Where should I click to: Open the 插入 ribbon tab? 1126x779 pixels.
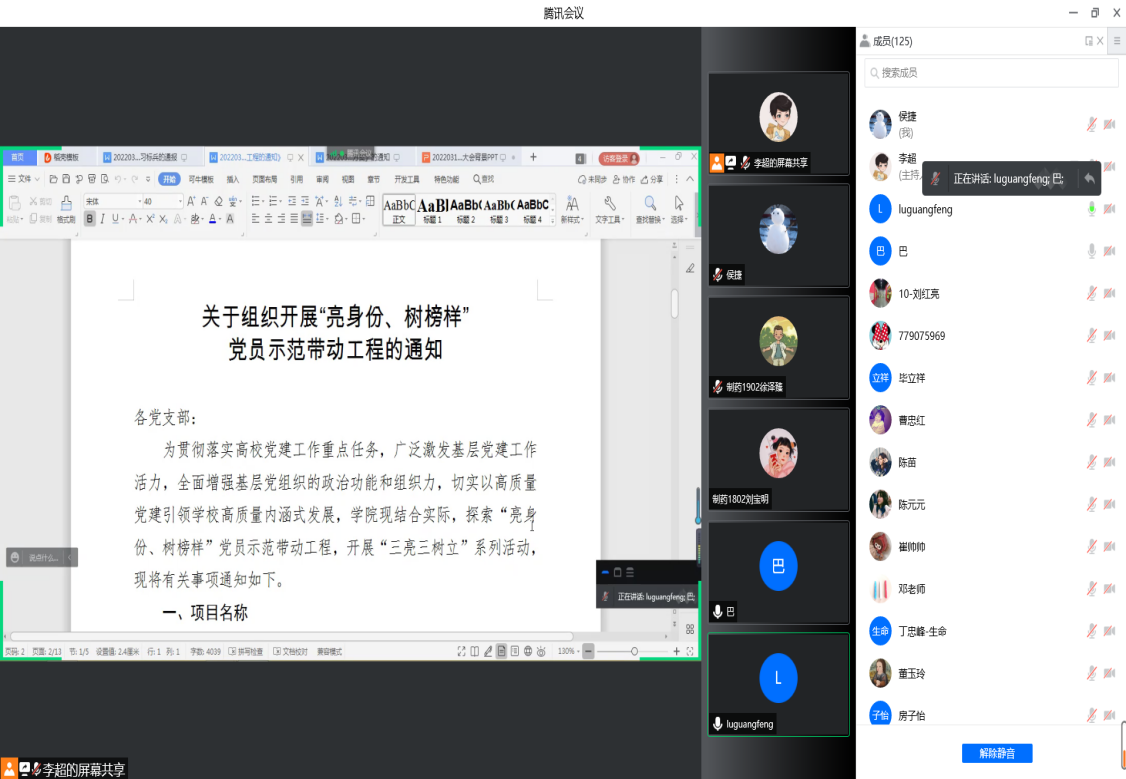click(233, 180)
